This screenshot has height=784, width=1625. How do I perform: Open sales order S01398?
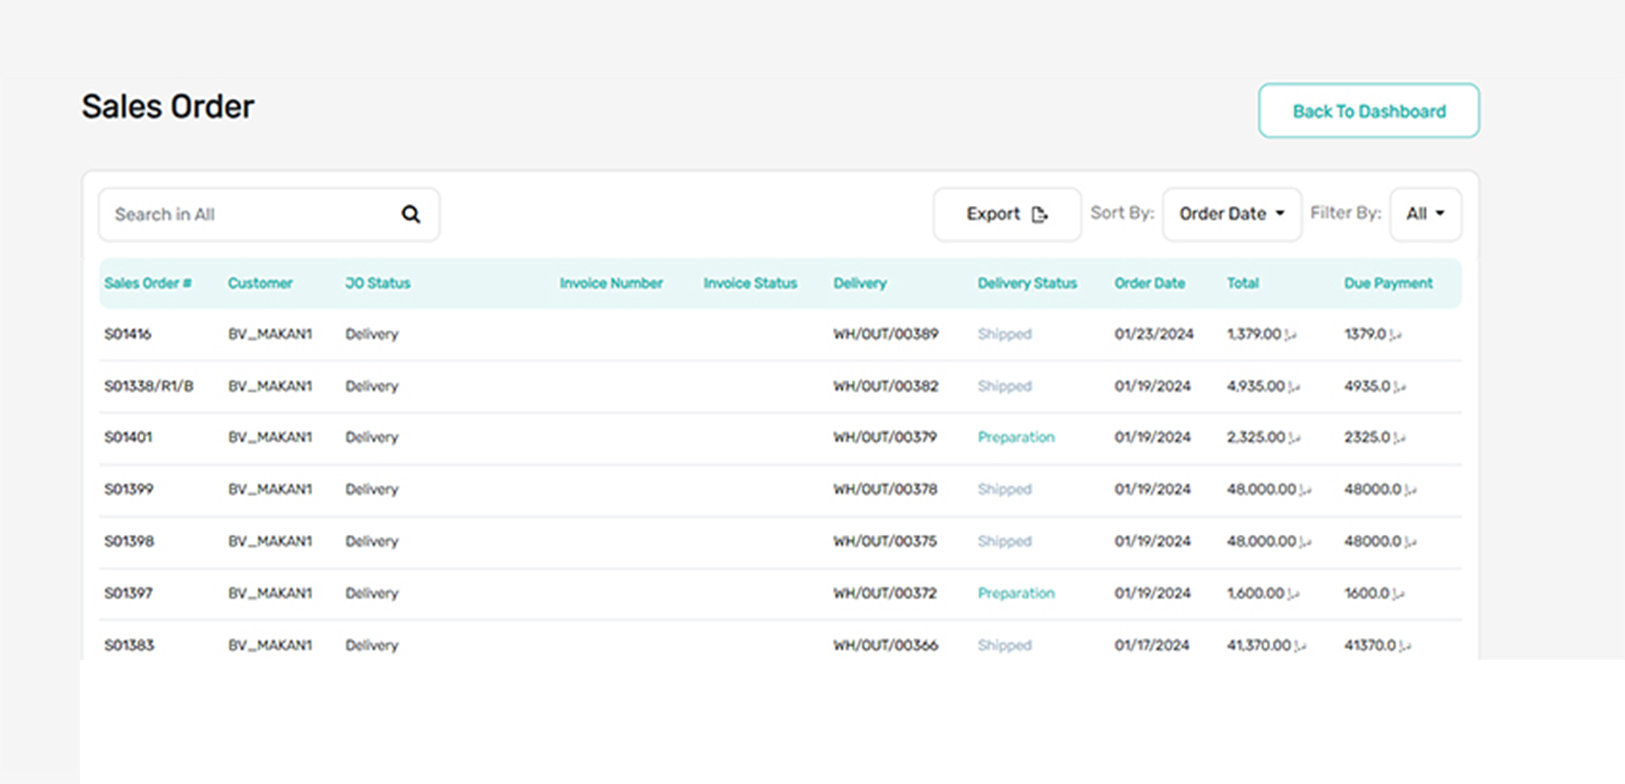click(129, 541)
